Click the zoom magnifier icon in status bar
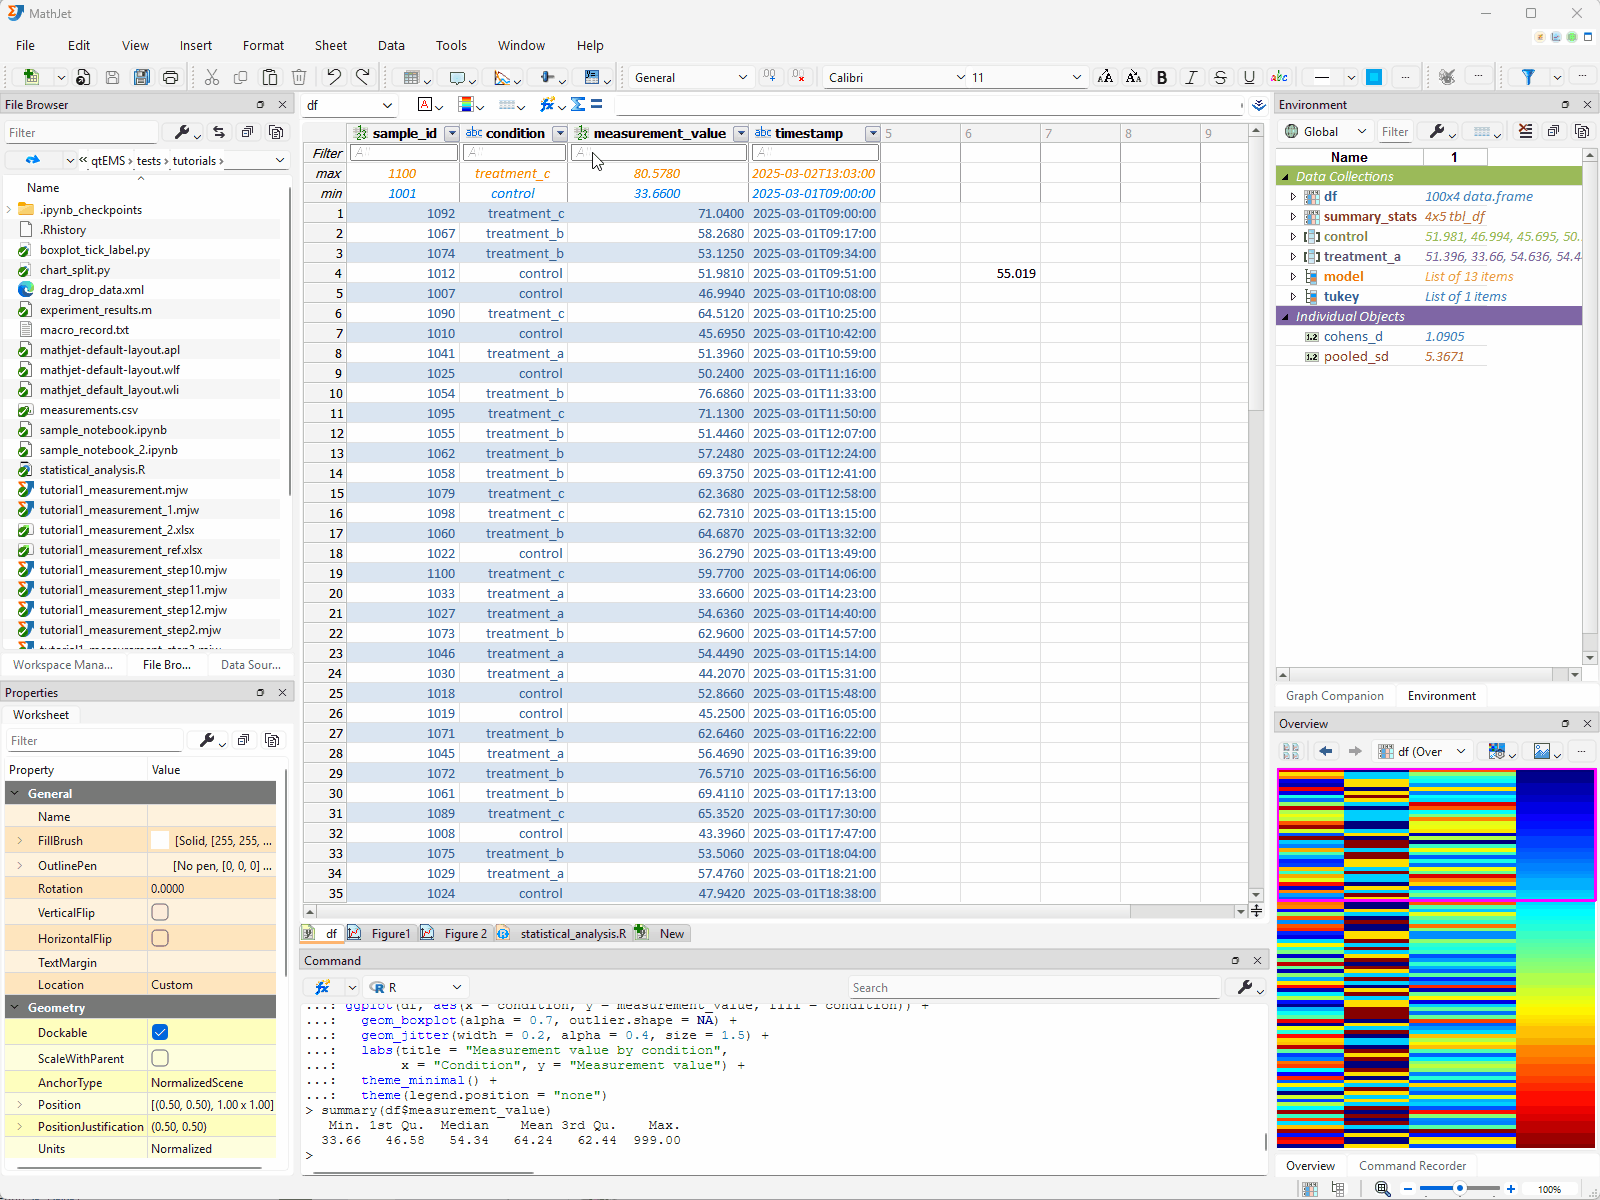Screen dimensions: 1600x1200 tap(1382, 1189)
